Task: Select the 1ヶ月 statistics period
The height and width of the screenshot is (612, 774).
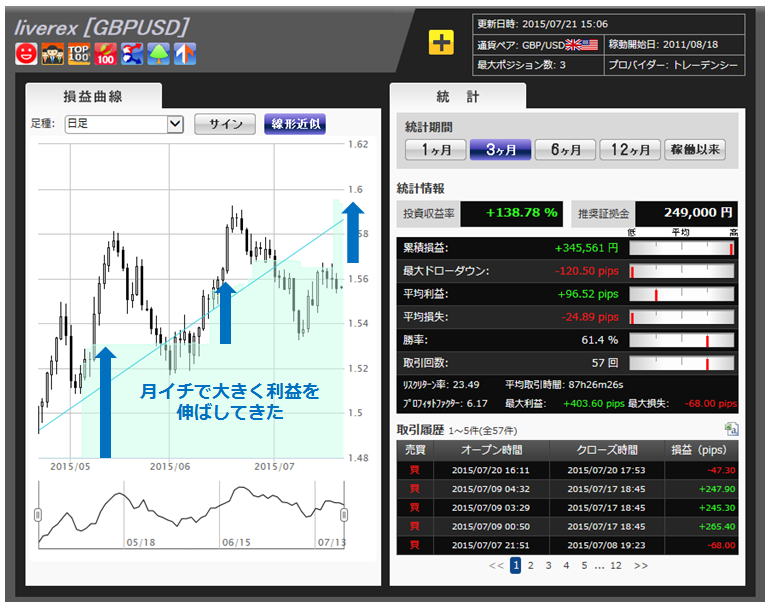Action: (435, 150)
